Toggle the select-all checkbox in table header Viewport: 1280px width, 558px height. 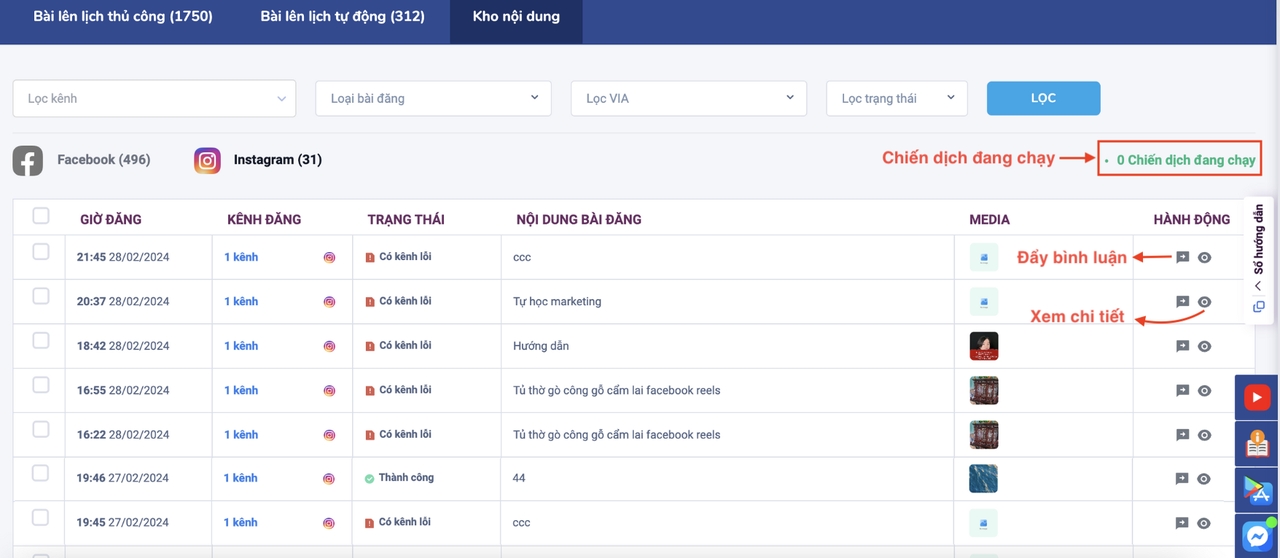point(41,216)
